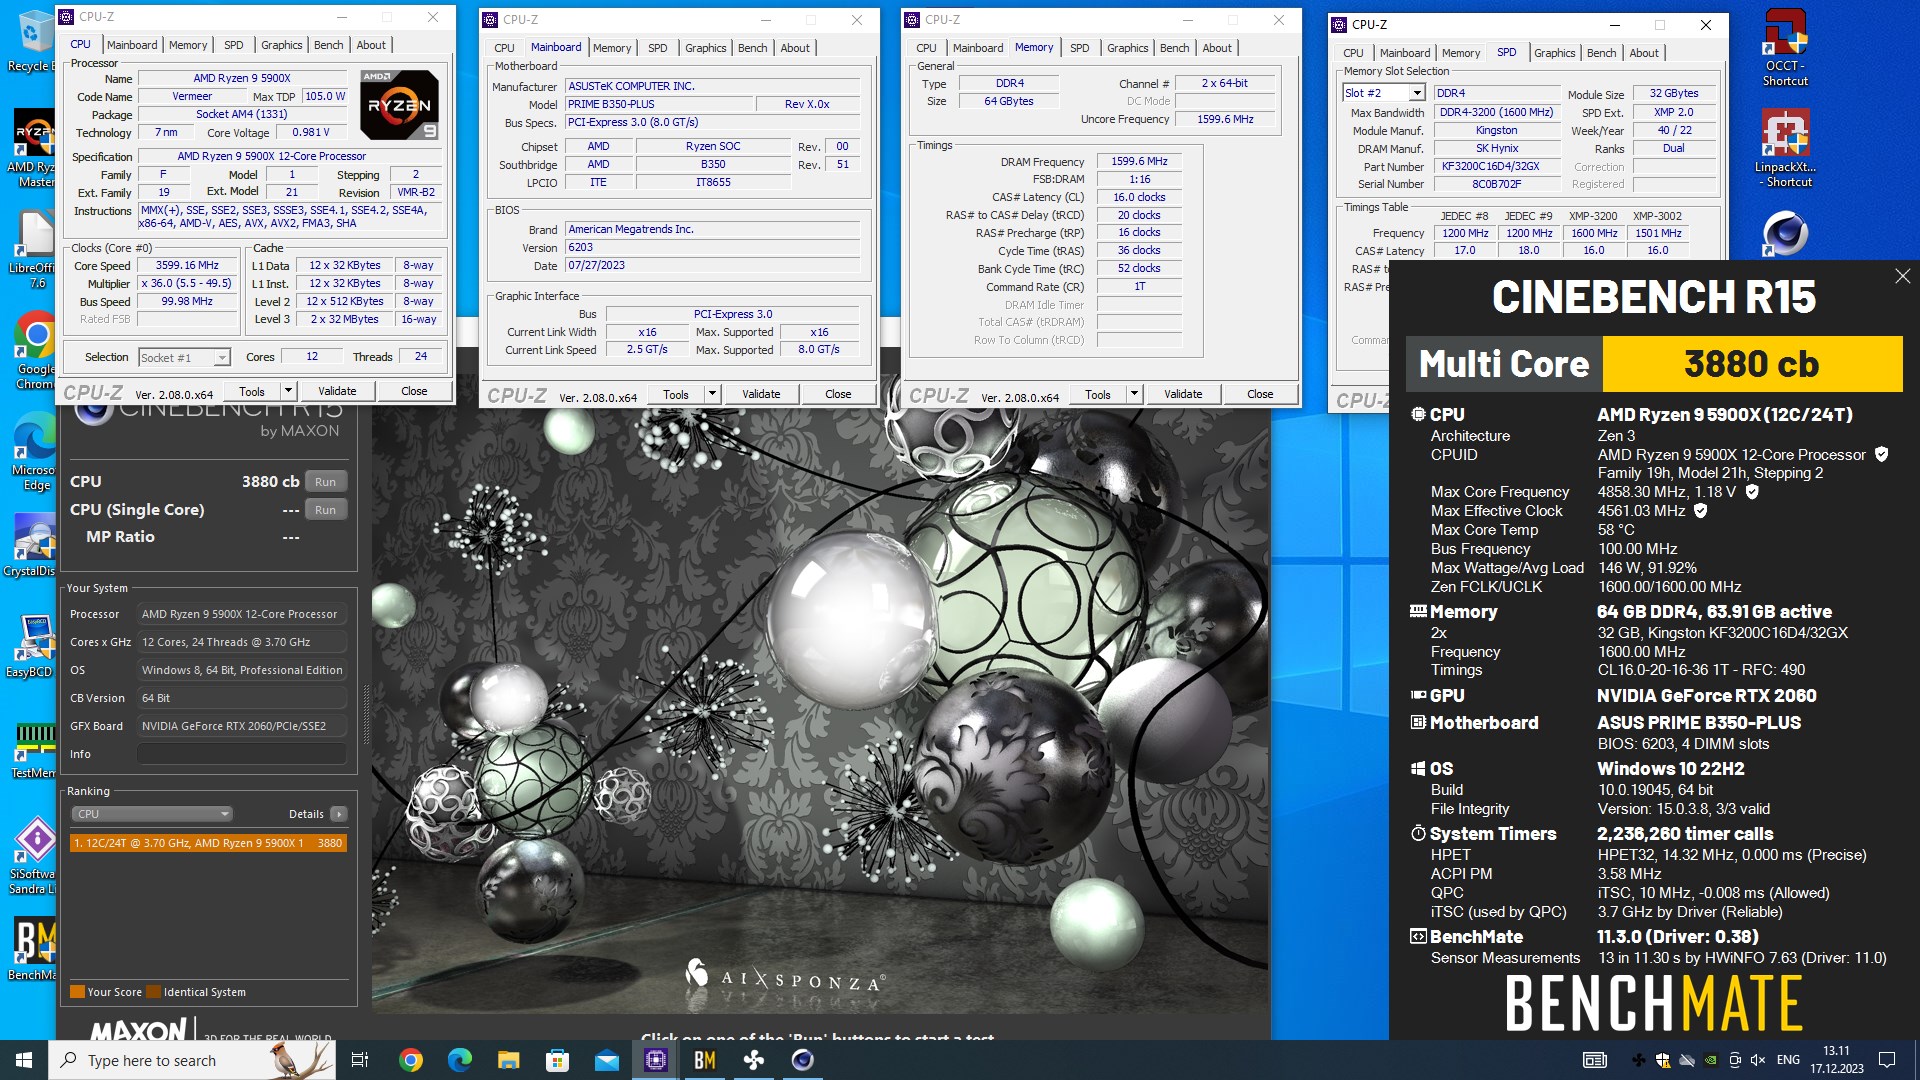Run the CPU (Single Core) test
Screen dimensions: 1920x1080
tap(325, 510)
